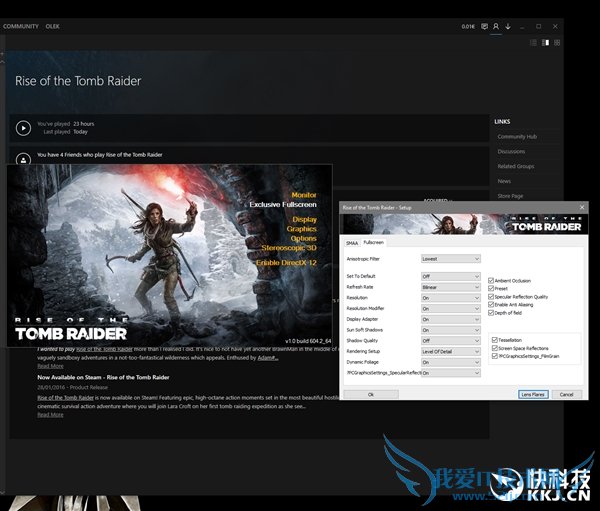The width and height of the screenshot is (600, 511).
Task: Open the user profile icon in the top bar
Action: [496, 26]
